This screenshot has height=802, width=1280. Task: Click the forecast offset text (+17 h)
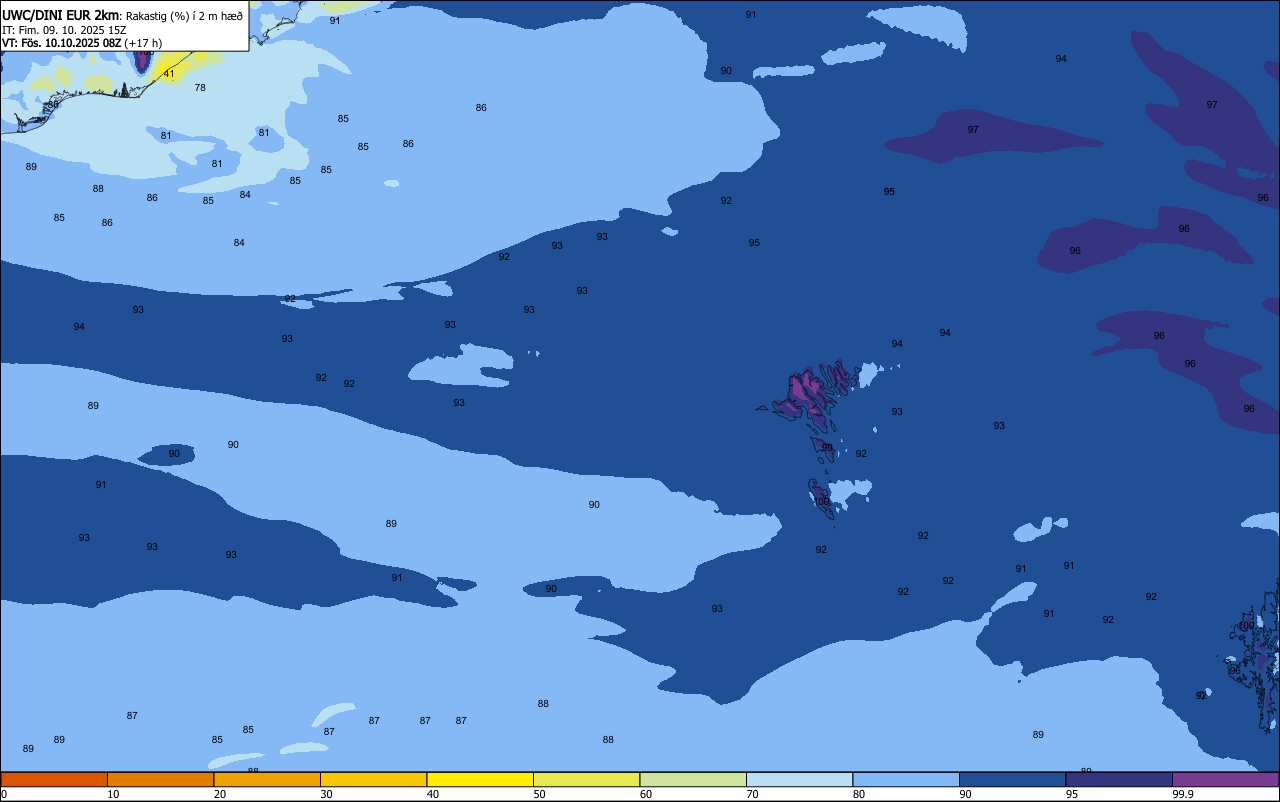tap(144, 43)
